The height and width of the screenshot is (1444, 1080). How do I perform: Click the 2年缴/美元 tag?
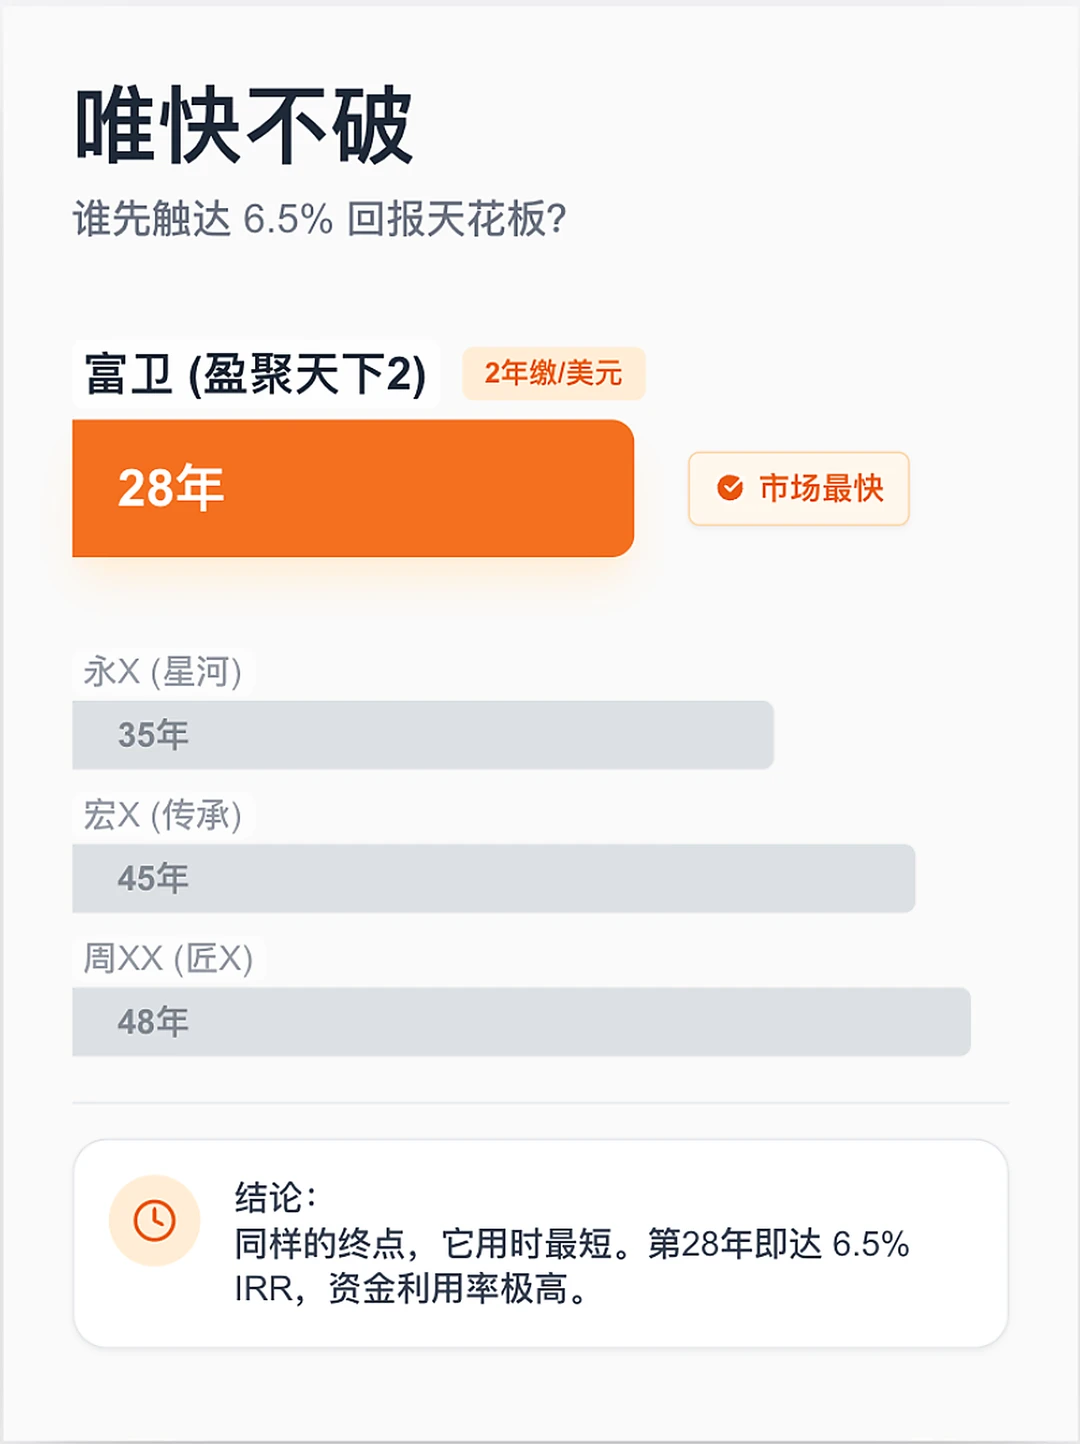(553, 374)
